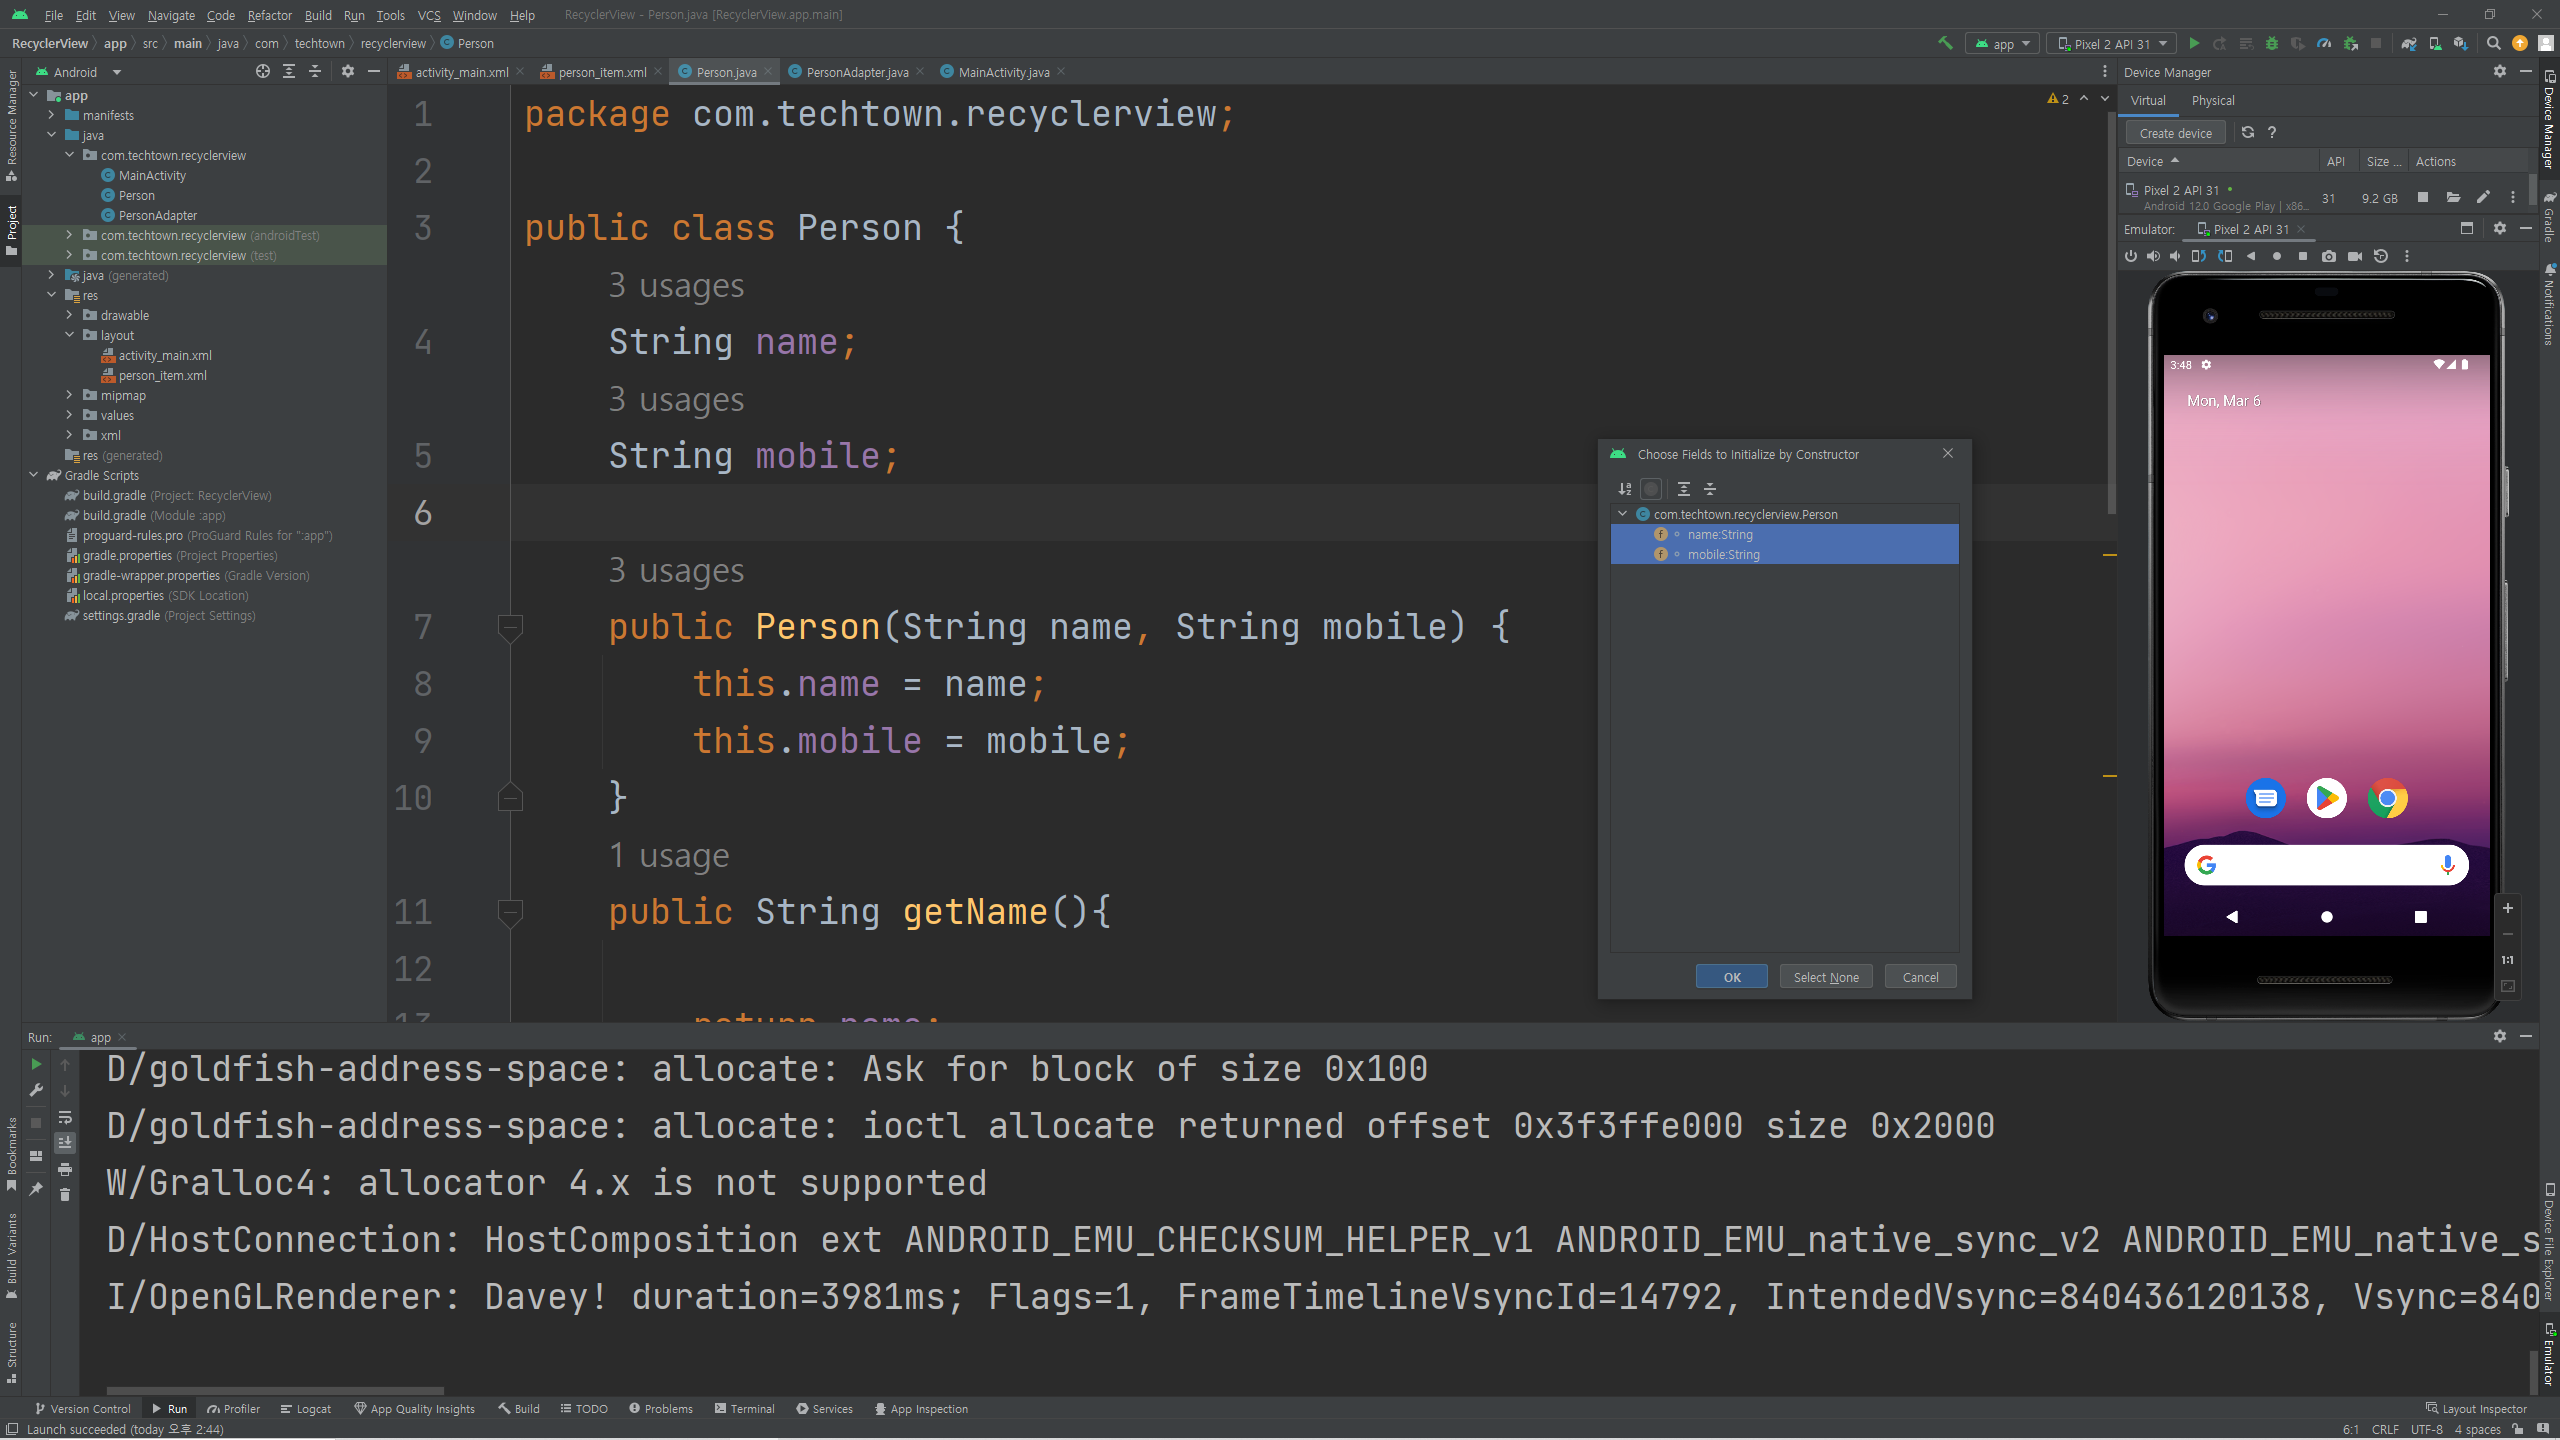Rotate the emulator left icon
2560x1440 pixels.
tap(2198, 256)
